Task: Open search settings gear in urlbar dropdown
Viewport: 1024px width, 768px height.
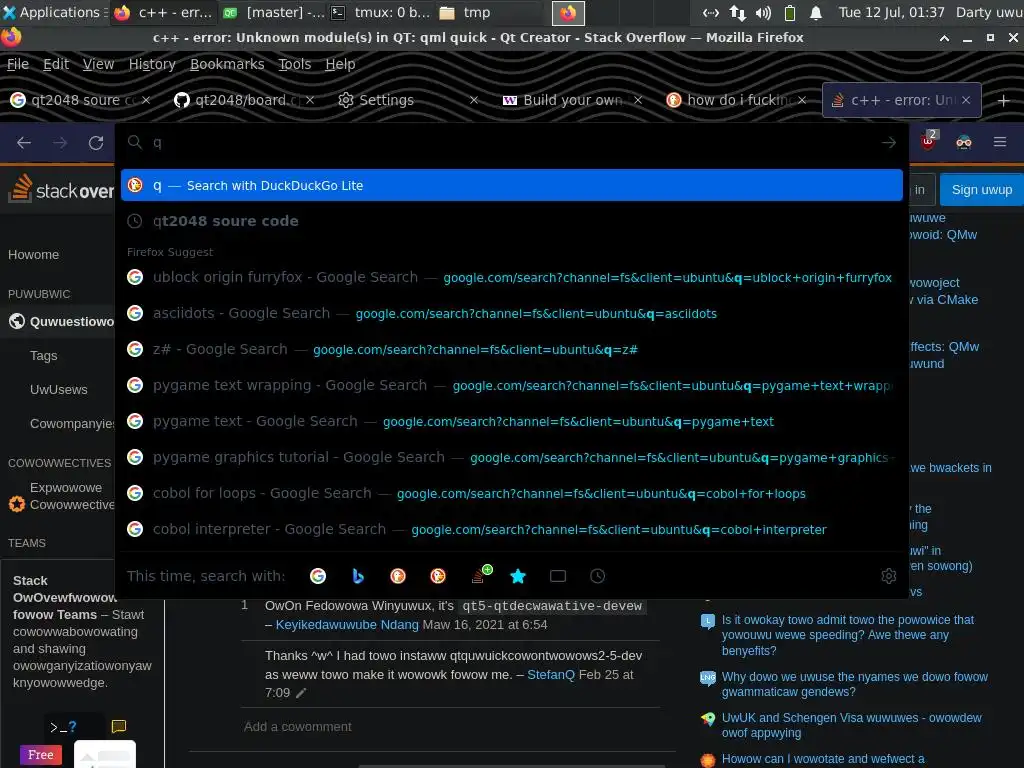Action: (888, 576)
